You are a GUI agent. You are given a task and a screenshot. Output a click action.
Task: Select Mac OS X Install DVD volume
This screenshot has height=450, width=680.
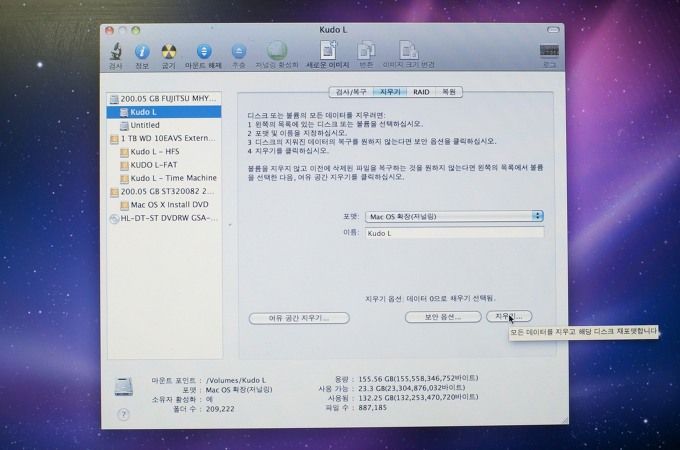point(164,205)
